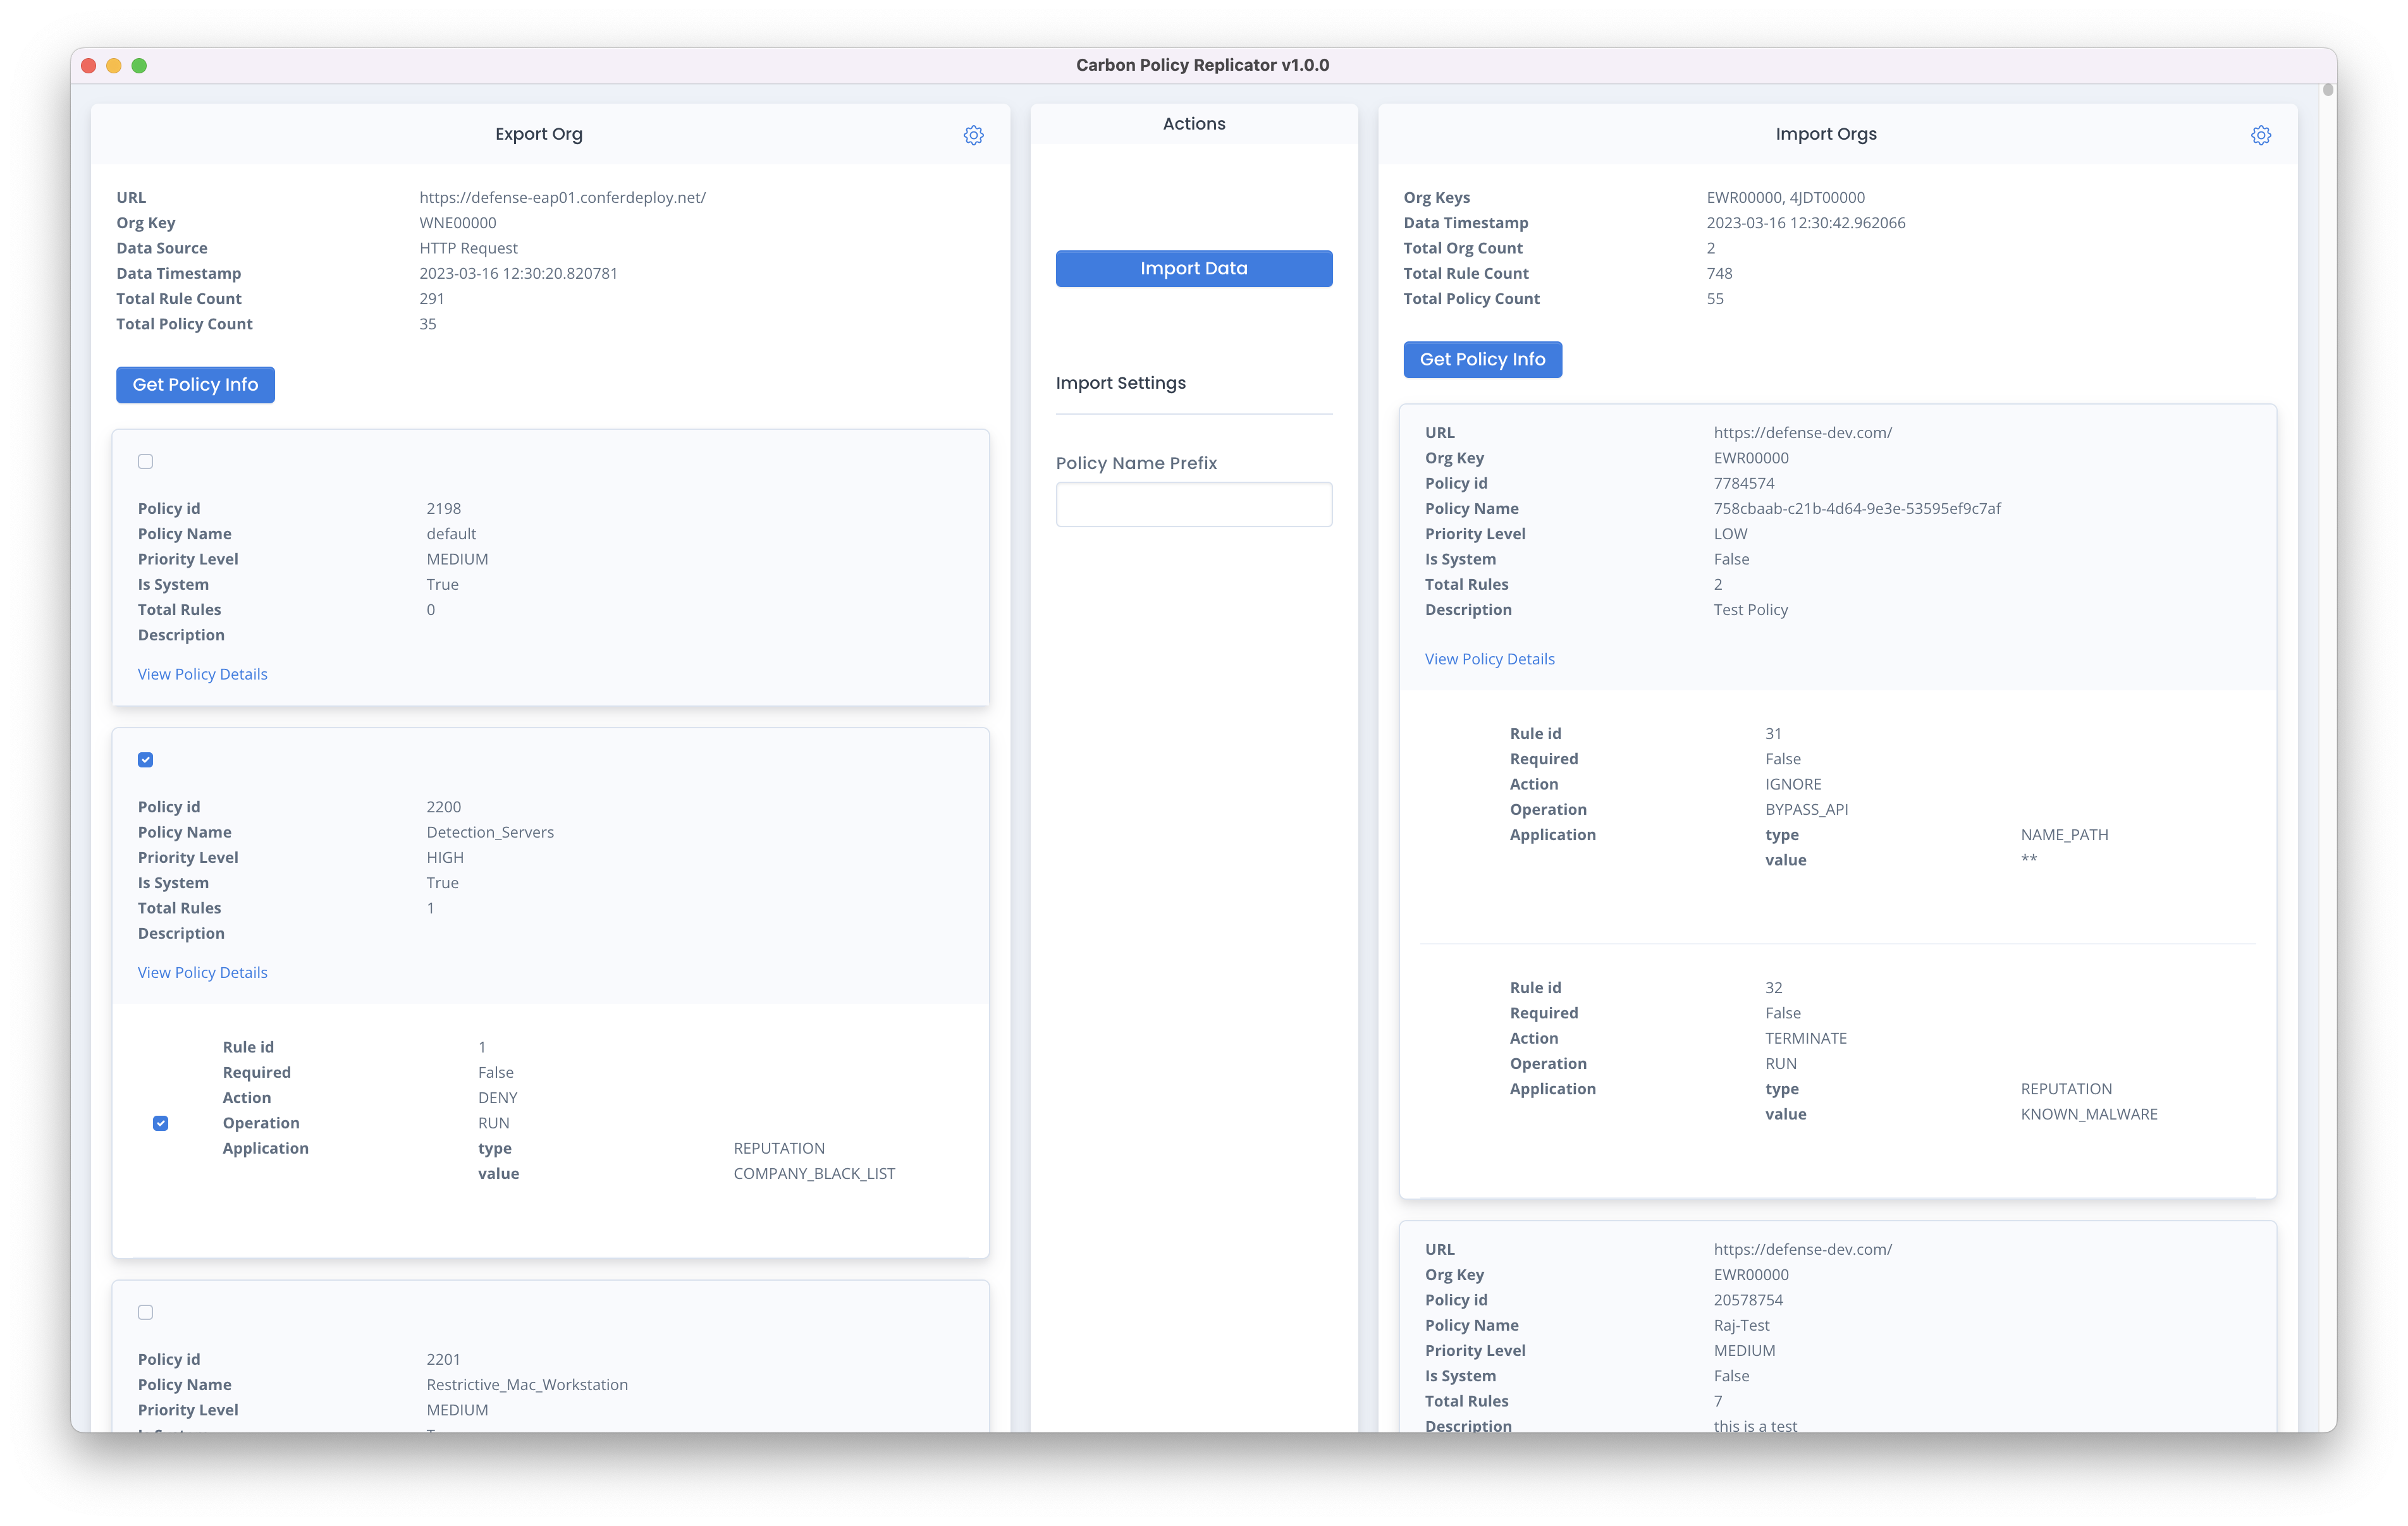Click Get Policy Info under Export Org
The height and width of the screenshot is (1526, 2408).
[195, 385]
